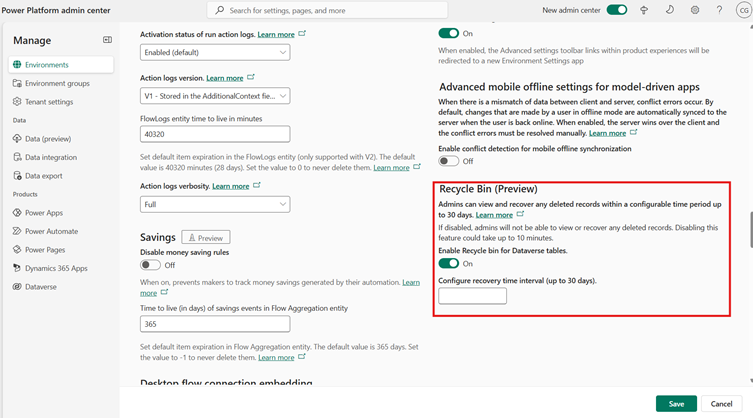Click the Data (preview) icon
This screenshot has height=418, width=753.
(17, 138)
